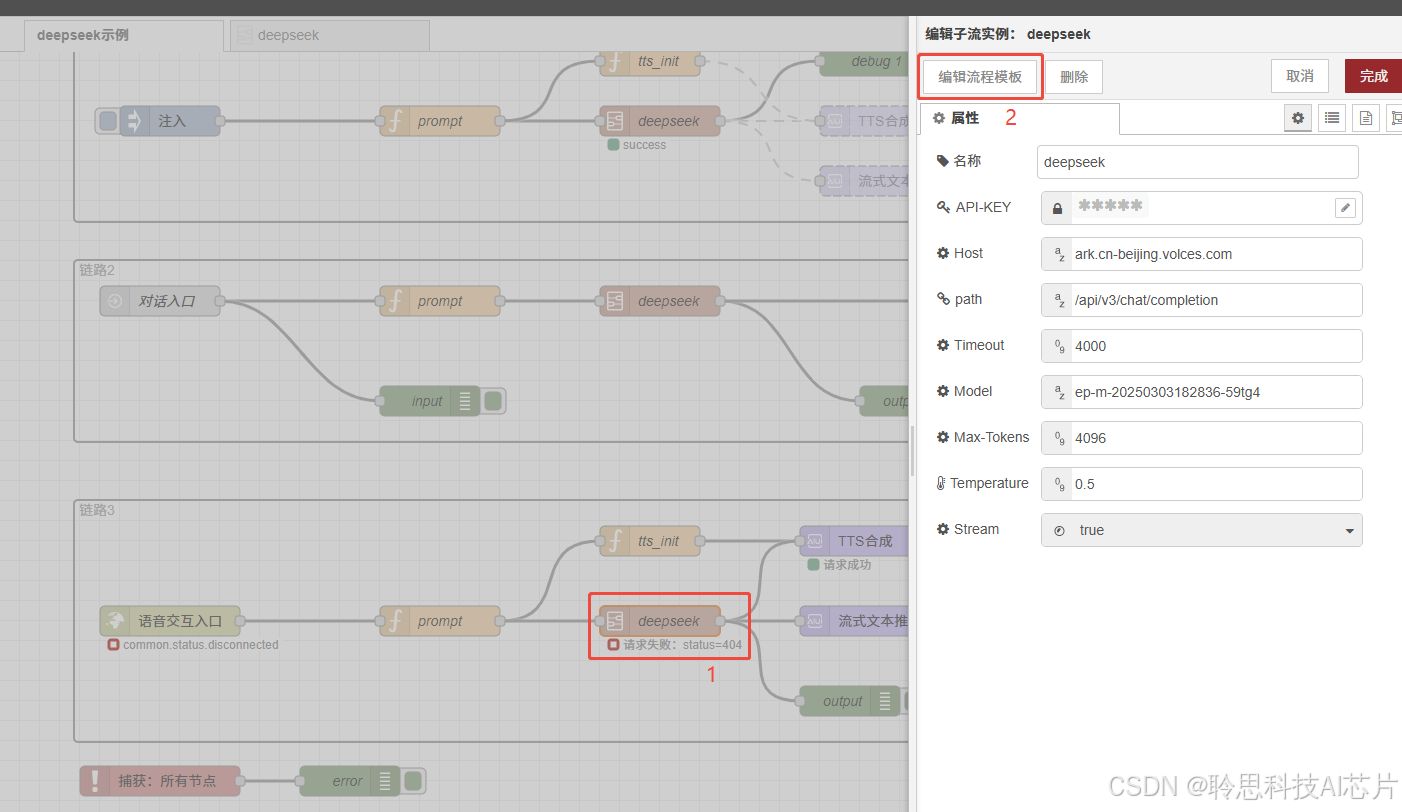Select the top prompt function node
The image size is (1402, 812).
tap(440, 121)
